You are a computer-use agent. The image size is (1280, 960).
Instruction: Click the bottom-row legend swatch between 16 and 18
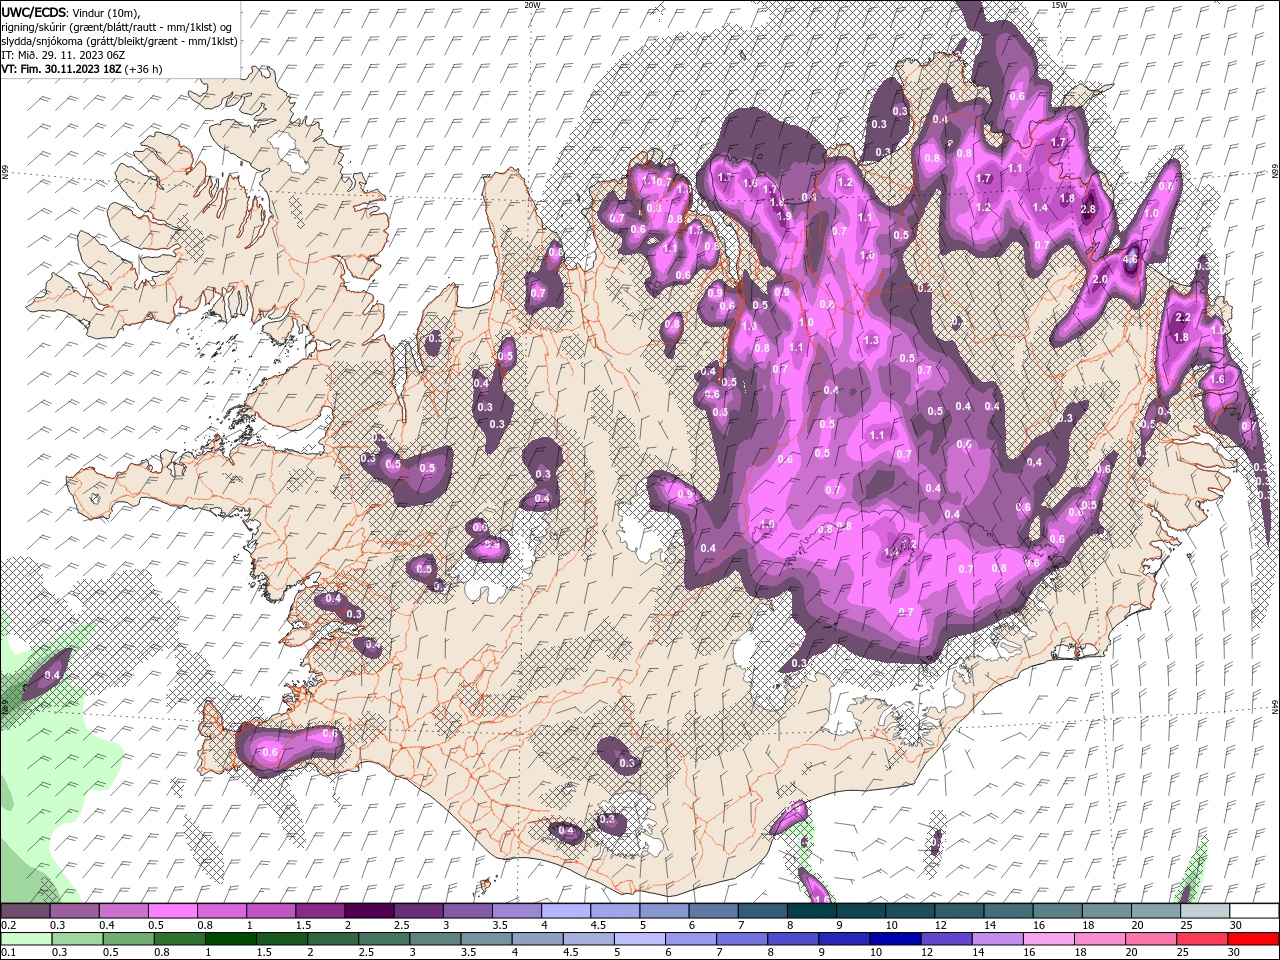1049,939
